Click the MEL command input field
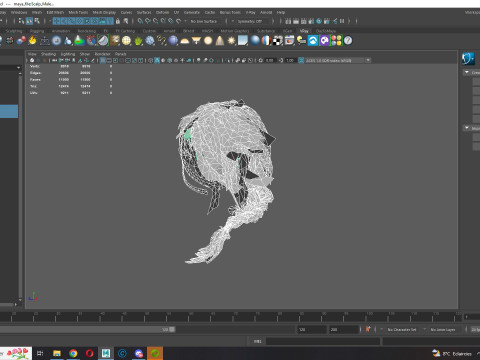The height and width of the screenshot is (360, 480). (x=323, y=341)
